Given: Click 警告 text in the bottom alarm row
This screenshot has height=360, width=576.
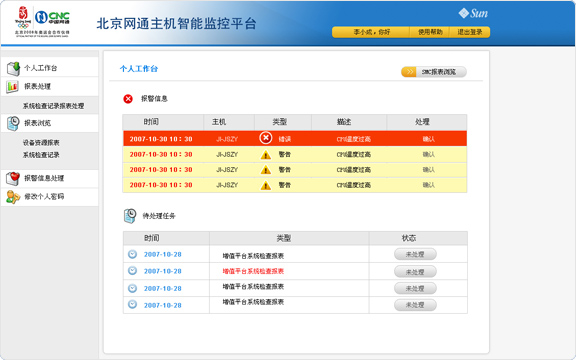Looking at the screenshot, I should point(285,185).
